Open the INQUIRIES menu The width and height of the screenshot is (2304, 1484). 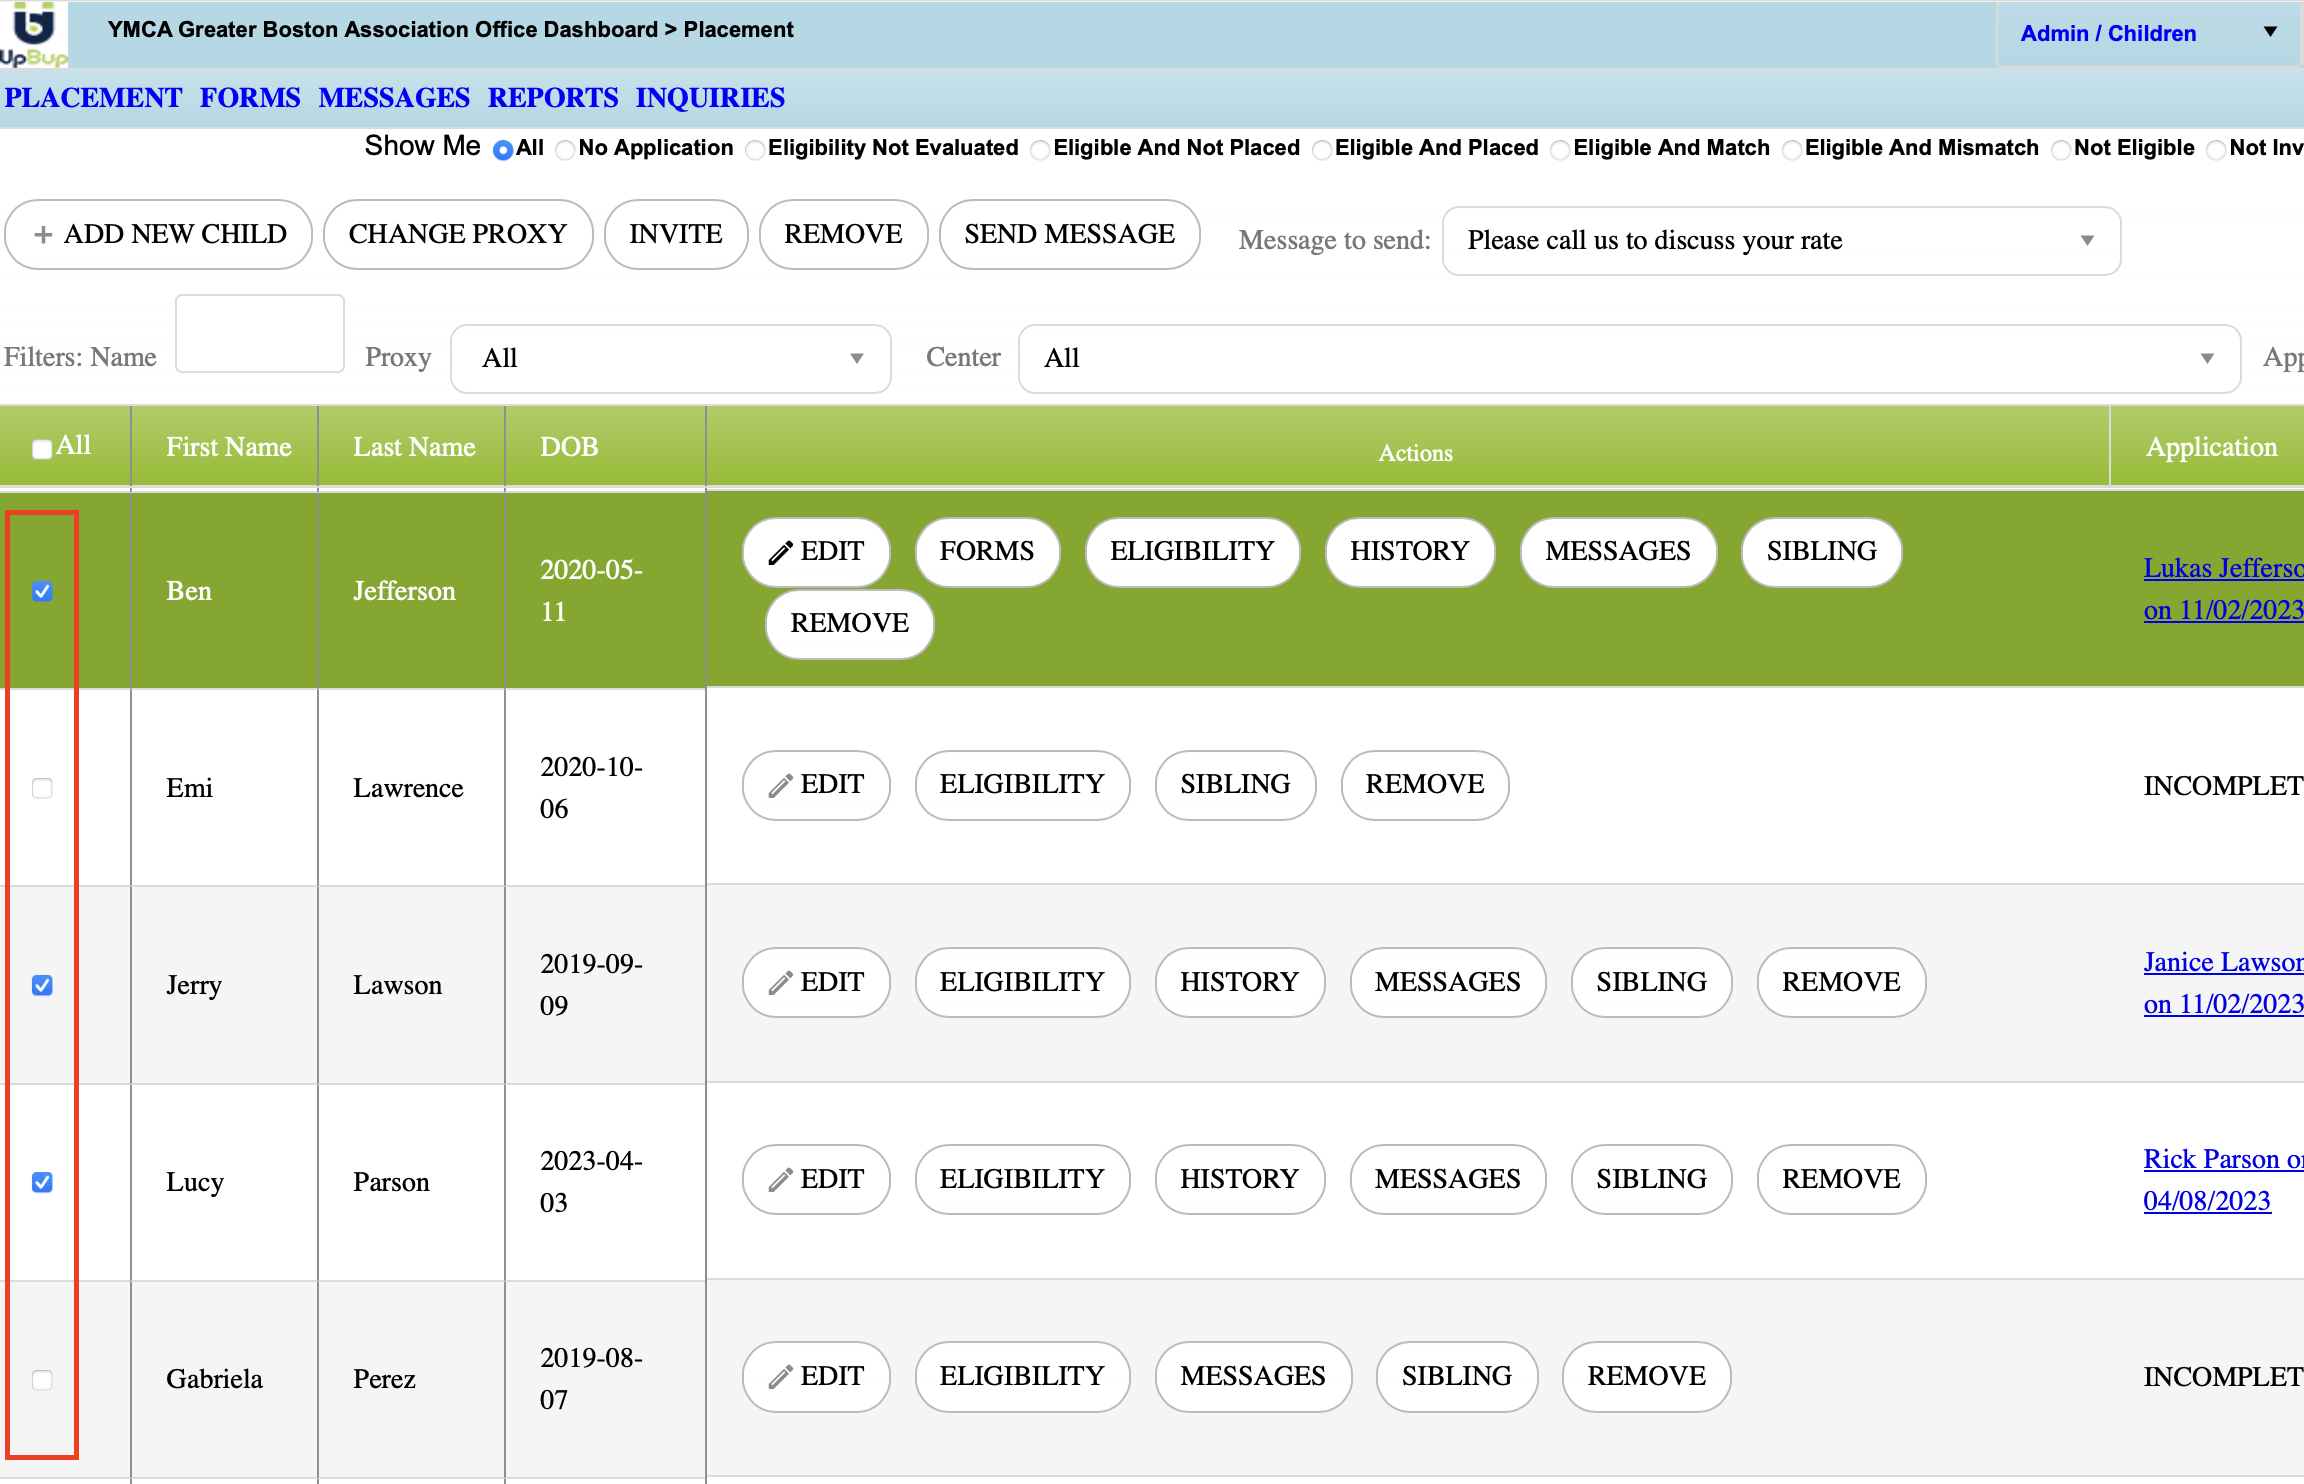710,98
